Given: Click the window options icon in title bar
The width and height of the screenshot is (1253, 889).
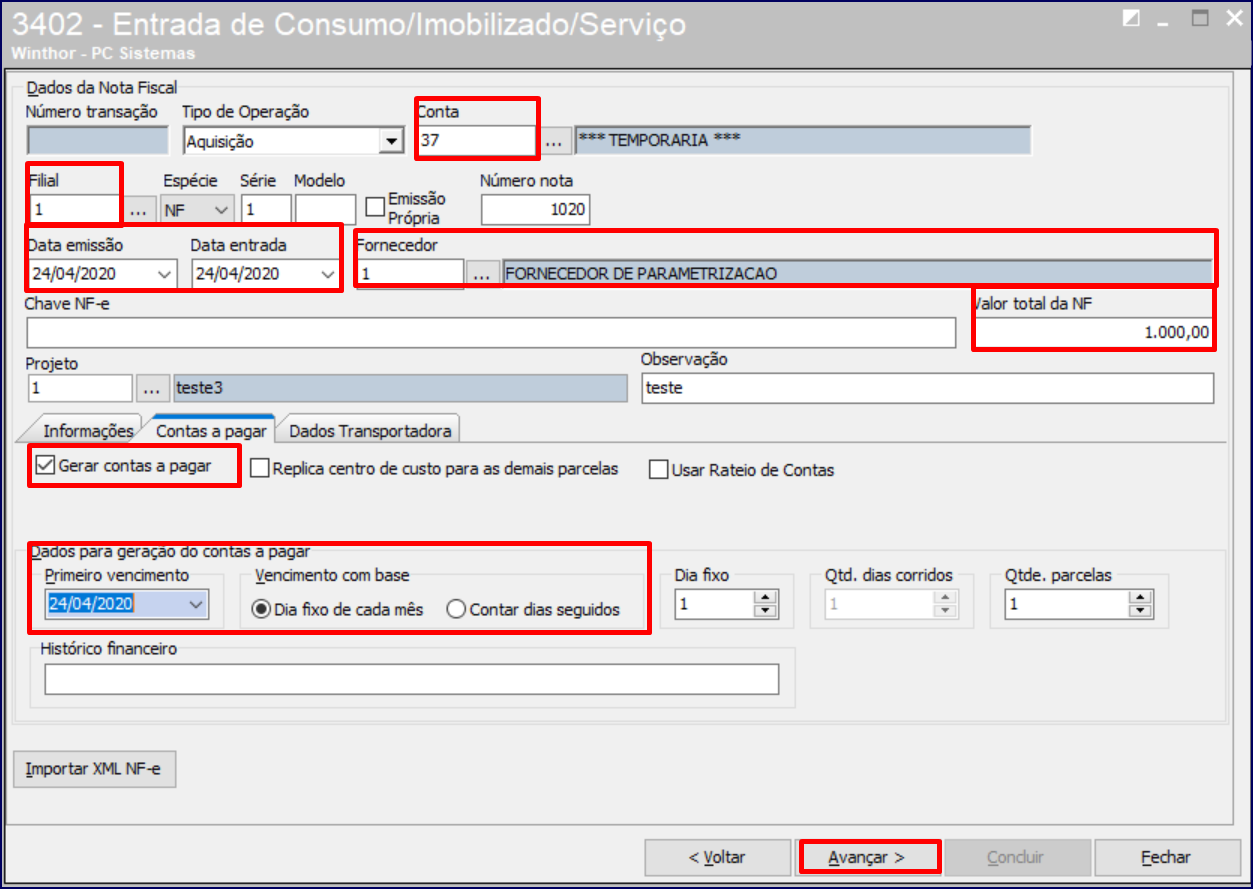Looking at the screenshot, I should click(x=1131, y=18).
